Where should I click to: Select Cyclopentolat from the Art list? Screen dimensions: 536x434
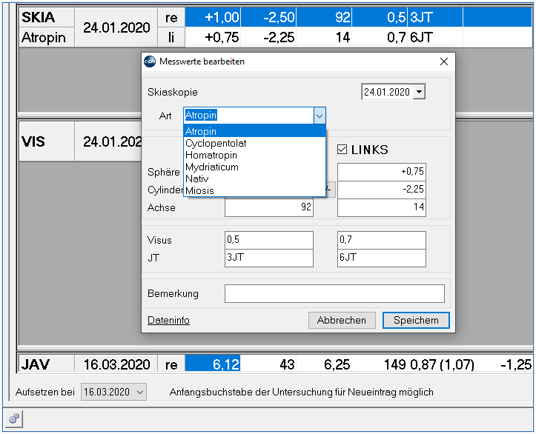254,143
